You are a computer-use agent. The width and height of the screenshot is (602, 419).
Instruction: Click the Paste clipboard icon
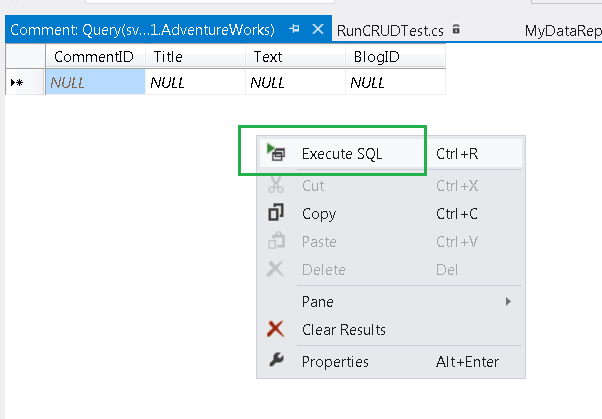(277, 241)
